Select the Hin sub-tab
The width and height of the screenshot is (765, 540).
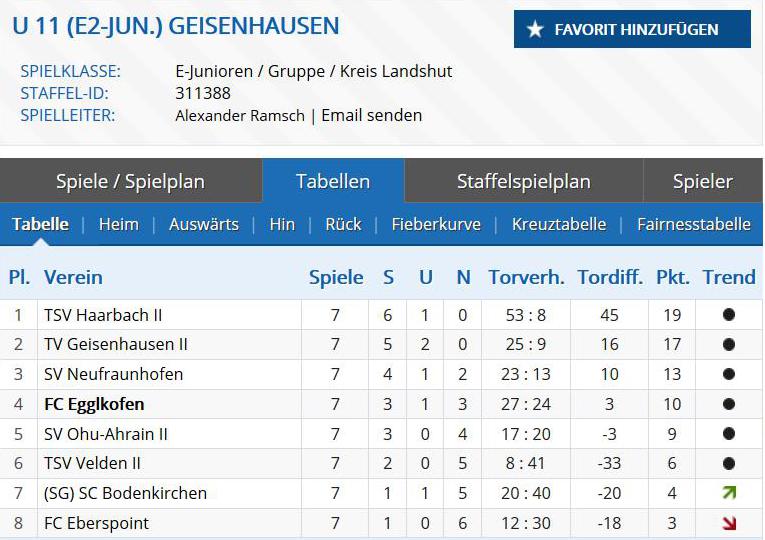pyautogui.click(x=282, y=224)
